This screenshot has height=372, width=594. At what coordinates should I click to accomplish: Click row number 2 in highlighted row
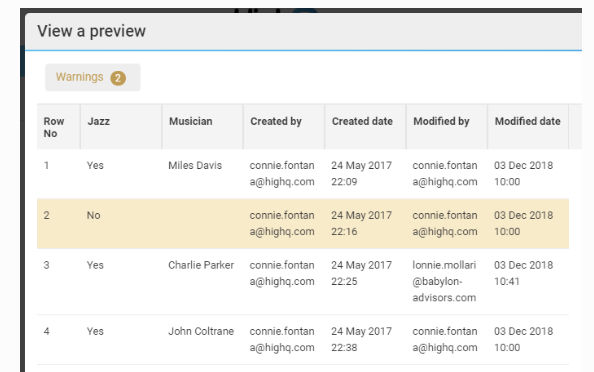pos(46,216)
